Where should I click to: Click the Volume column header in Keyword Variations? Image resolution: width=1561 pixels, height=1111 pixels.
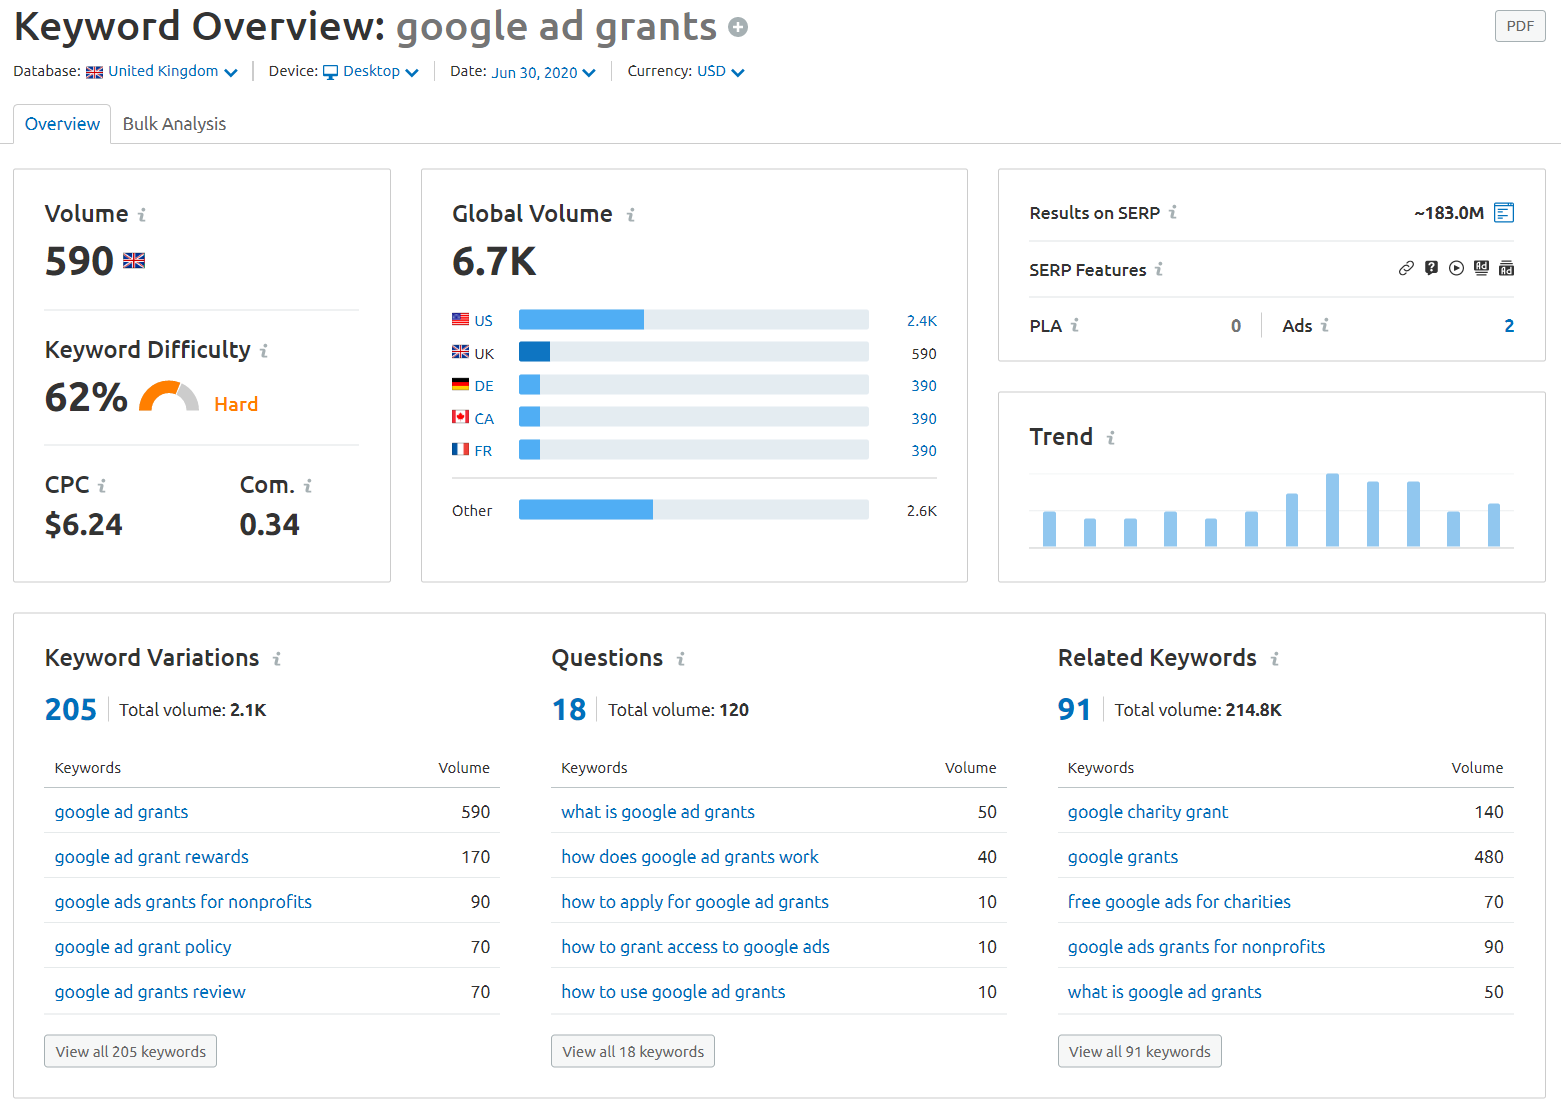[464, 768]
